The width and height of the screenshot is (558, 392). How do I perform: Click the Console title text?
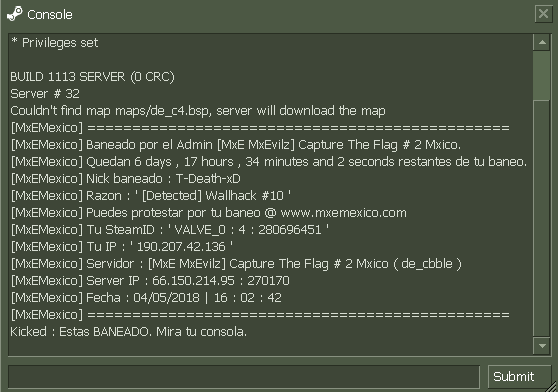[50, 15]
